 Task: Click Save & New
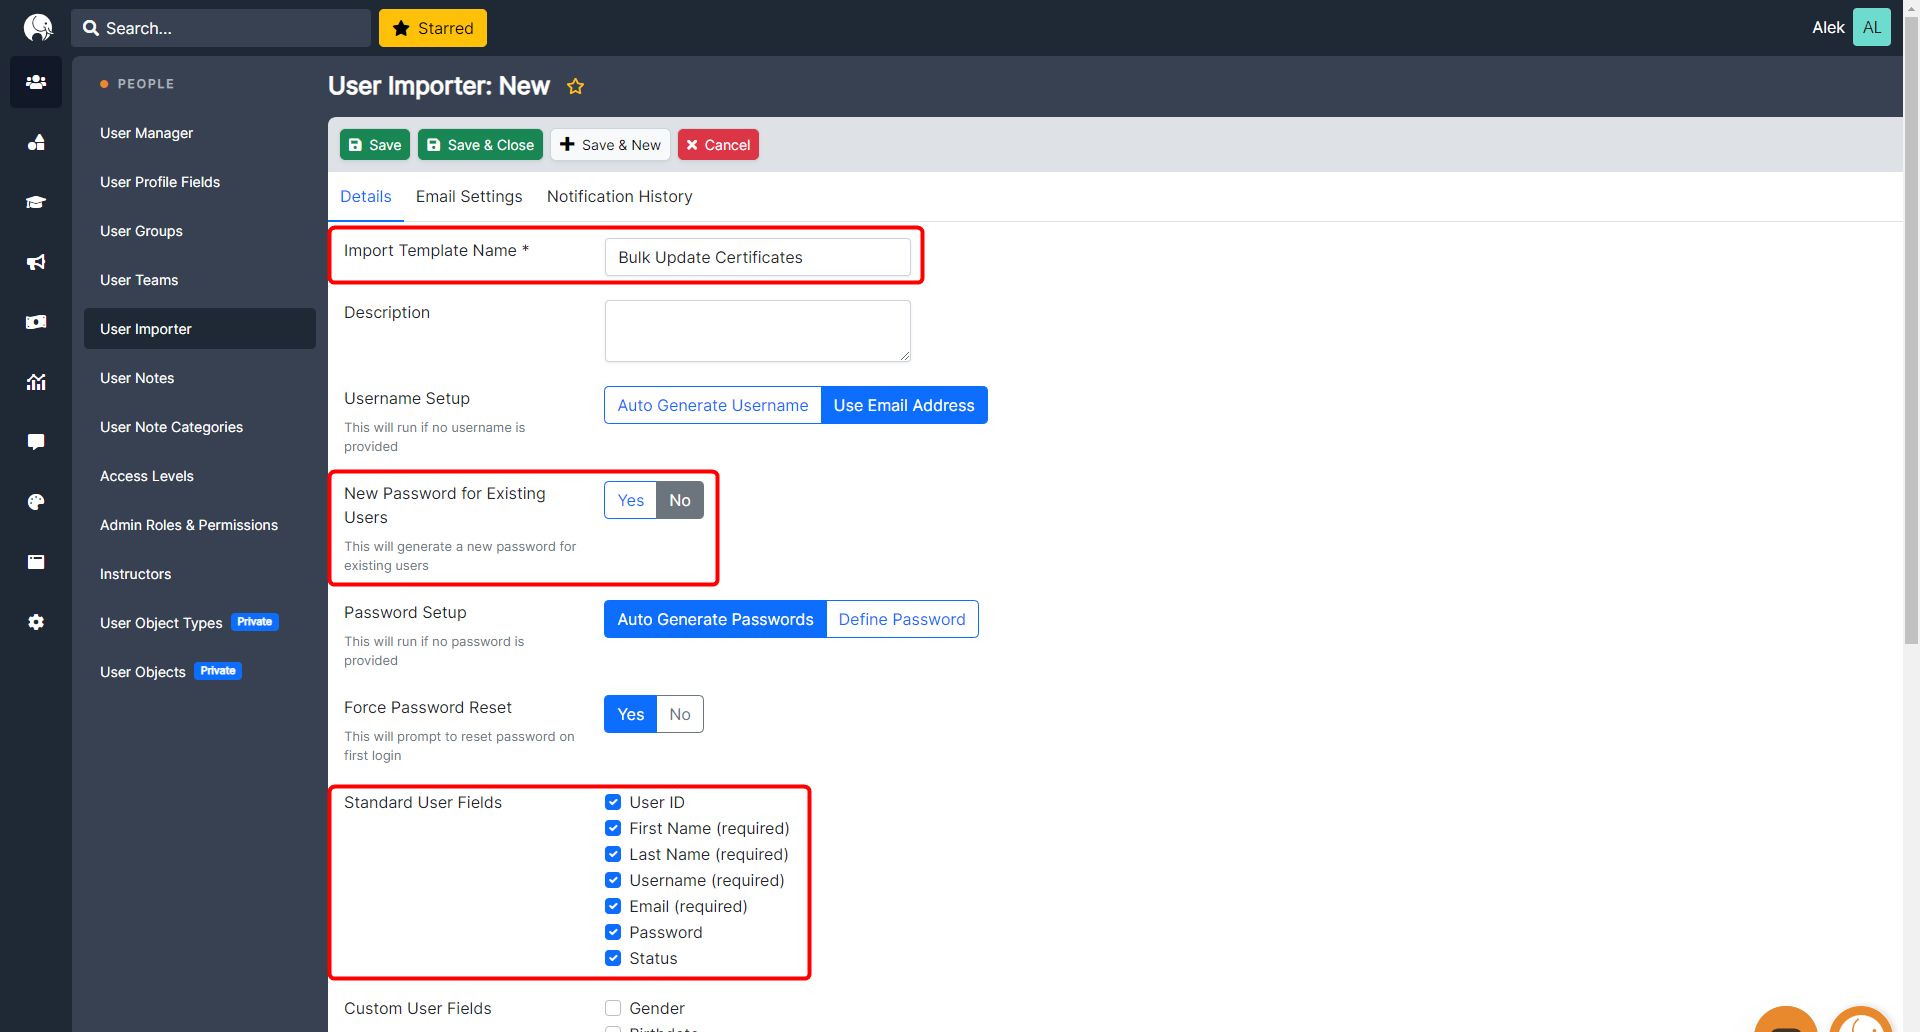click(x=610, y=145)
